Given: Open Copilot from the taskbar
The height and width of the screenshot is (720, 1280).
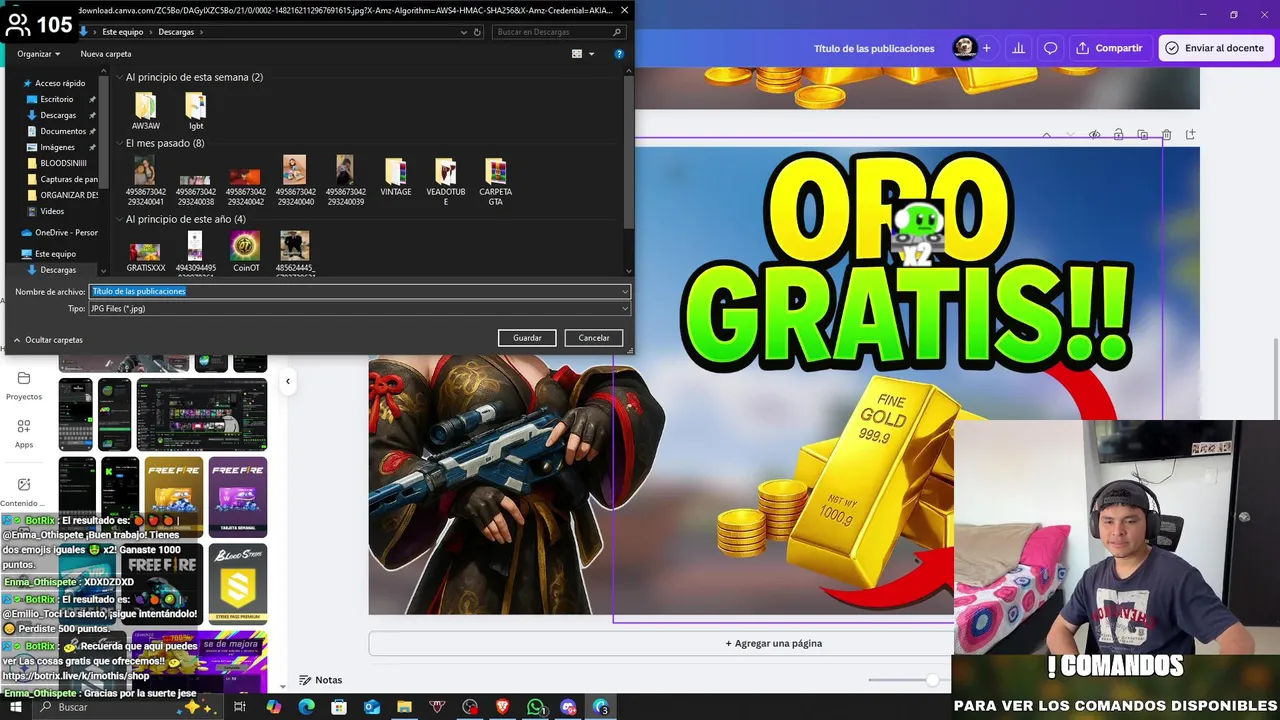Looking at the screenshot, I should point(273,707).
